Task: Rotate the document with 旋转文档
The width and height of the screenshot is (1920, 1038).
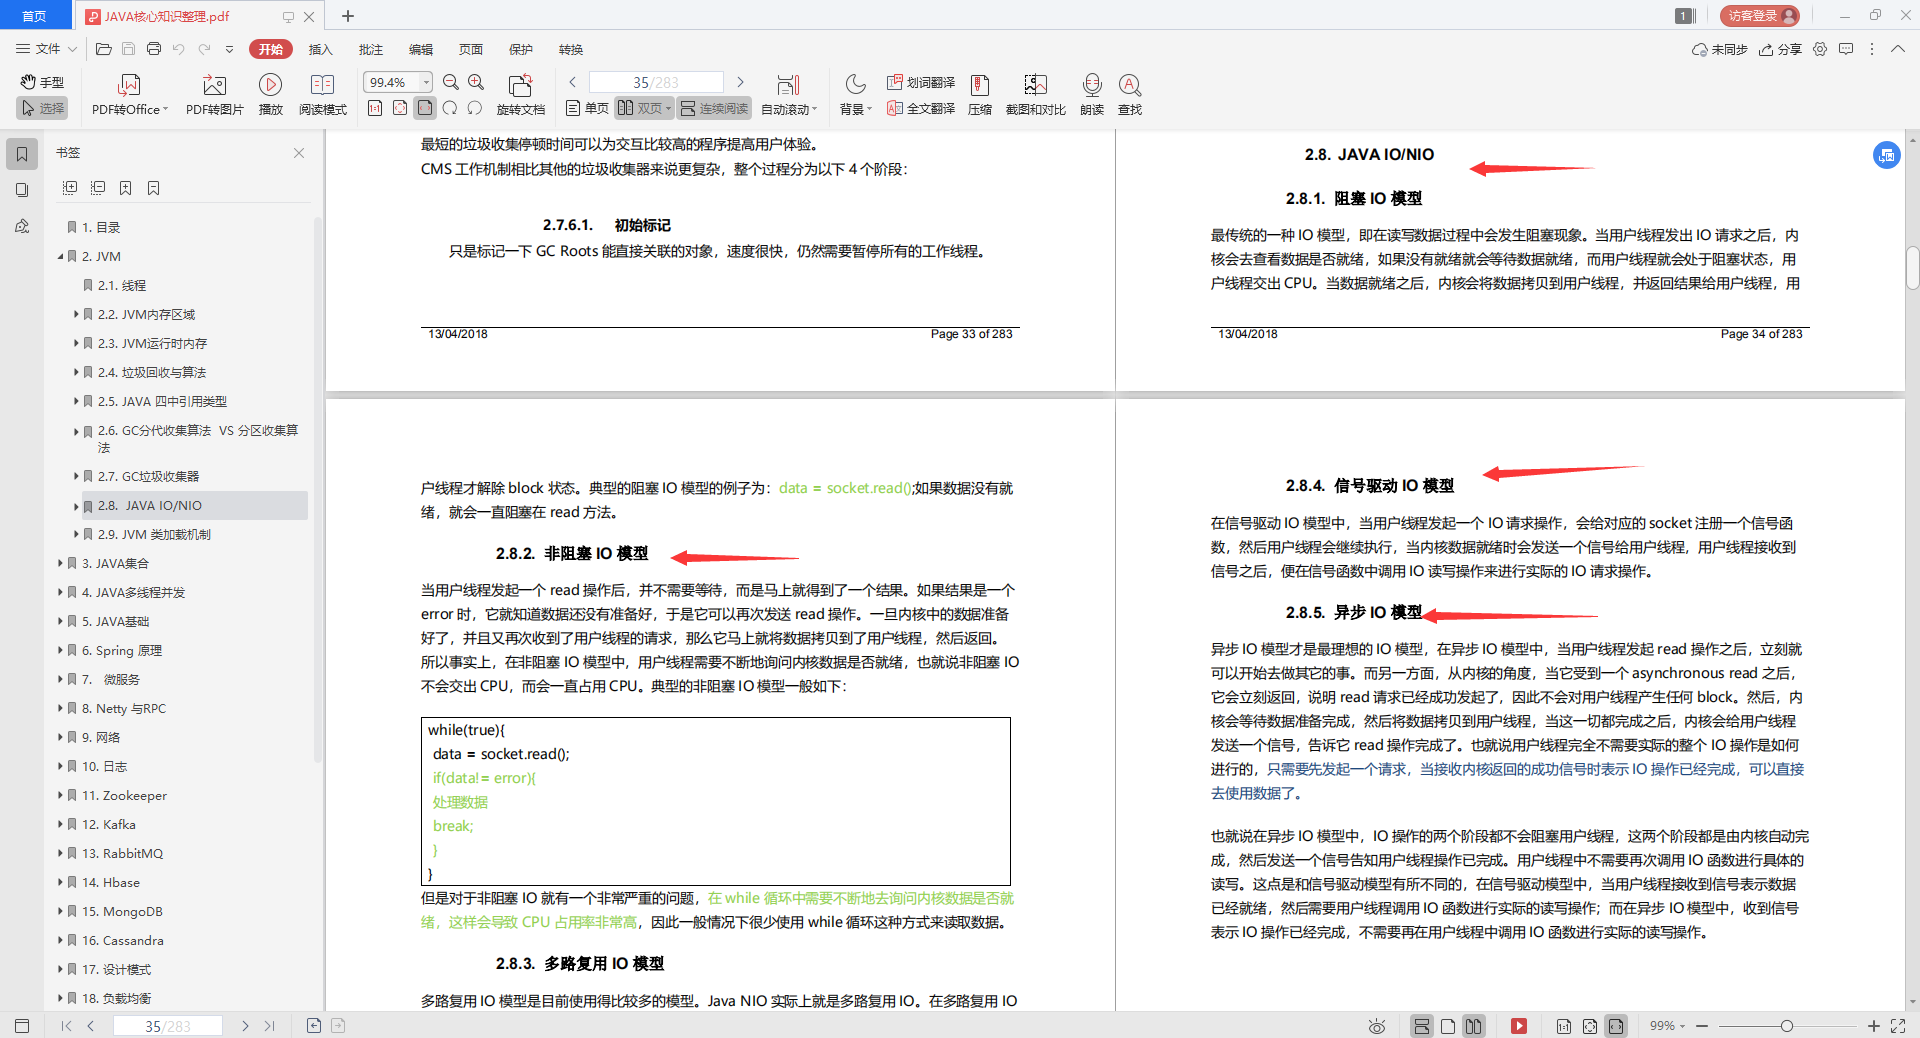Action: [520, 93]
